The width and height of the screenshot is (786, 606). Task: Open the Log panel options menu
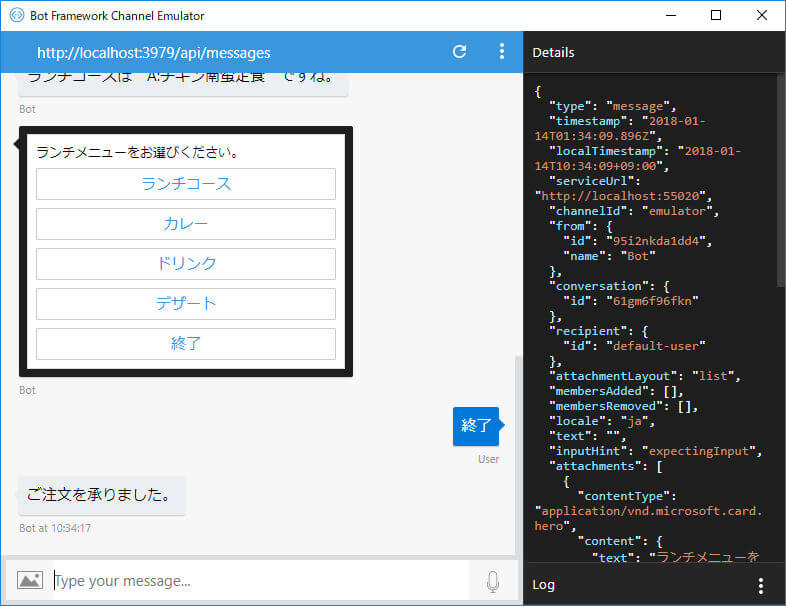pyautogui.click(x=760, y=585)
